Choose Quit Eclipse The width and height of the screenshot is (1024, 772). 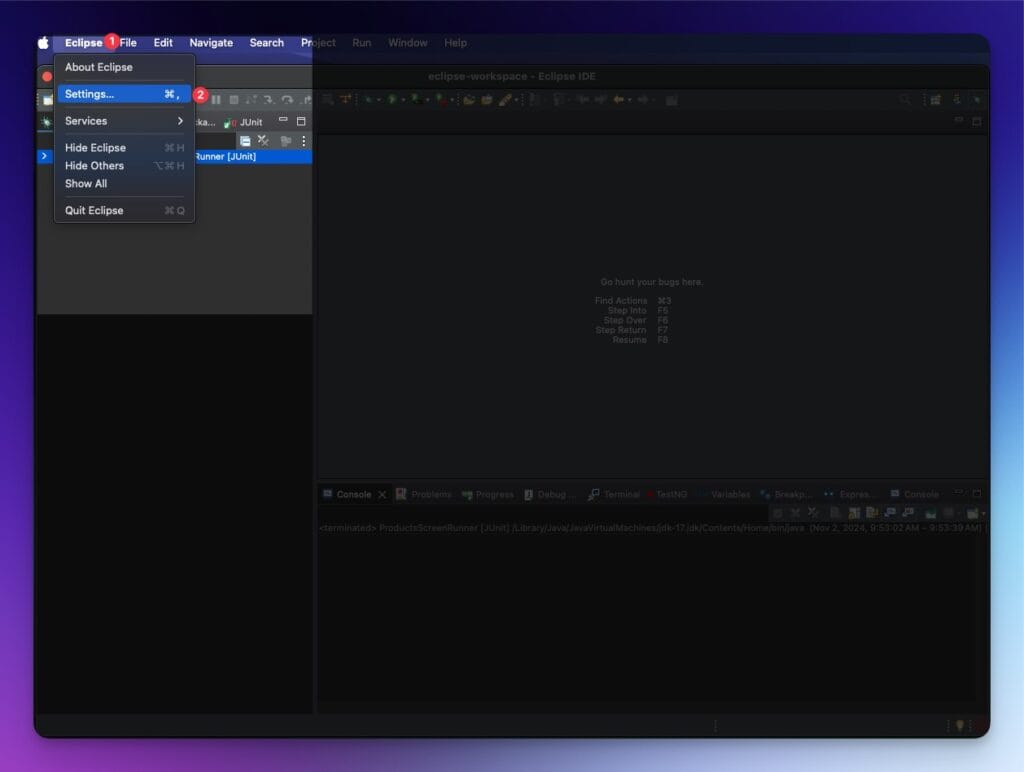124,210
